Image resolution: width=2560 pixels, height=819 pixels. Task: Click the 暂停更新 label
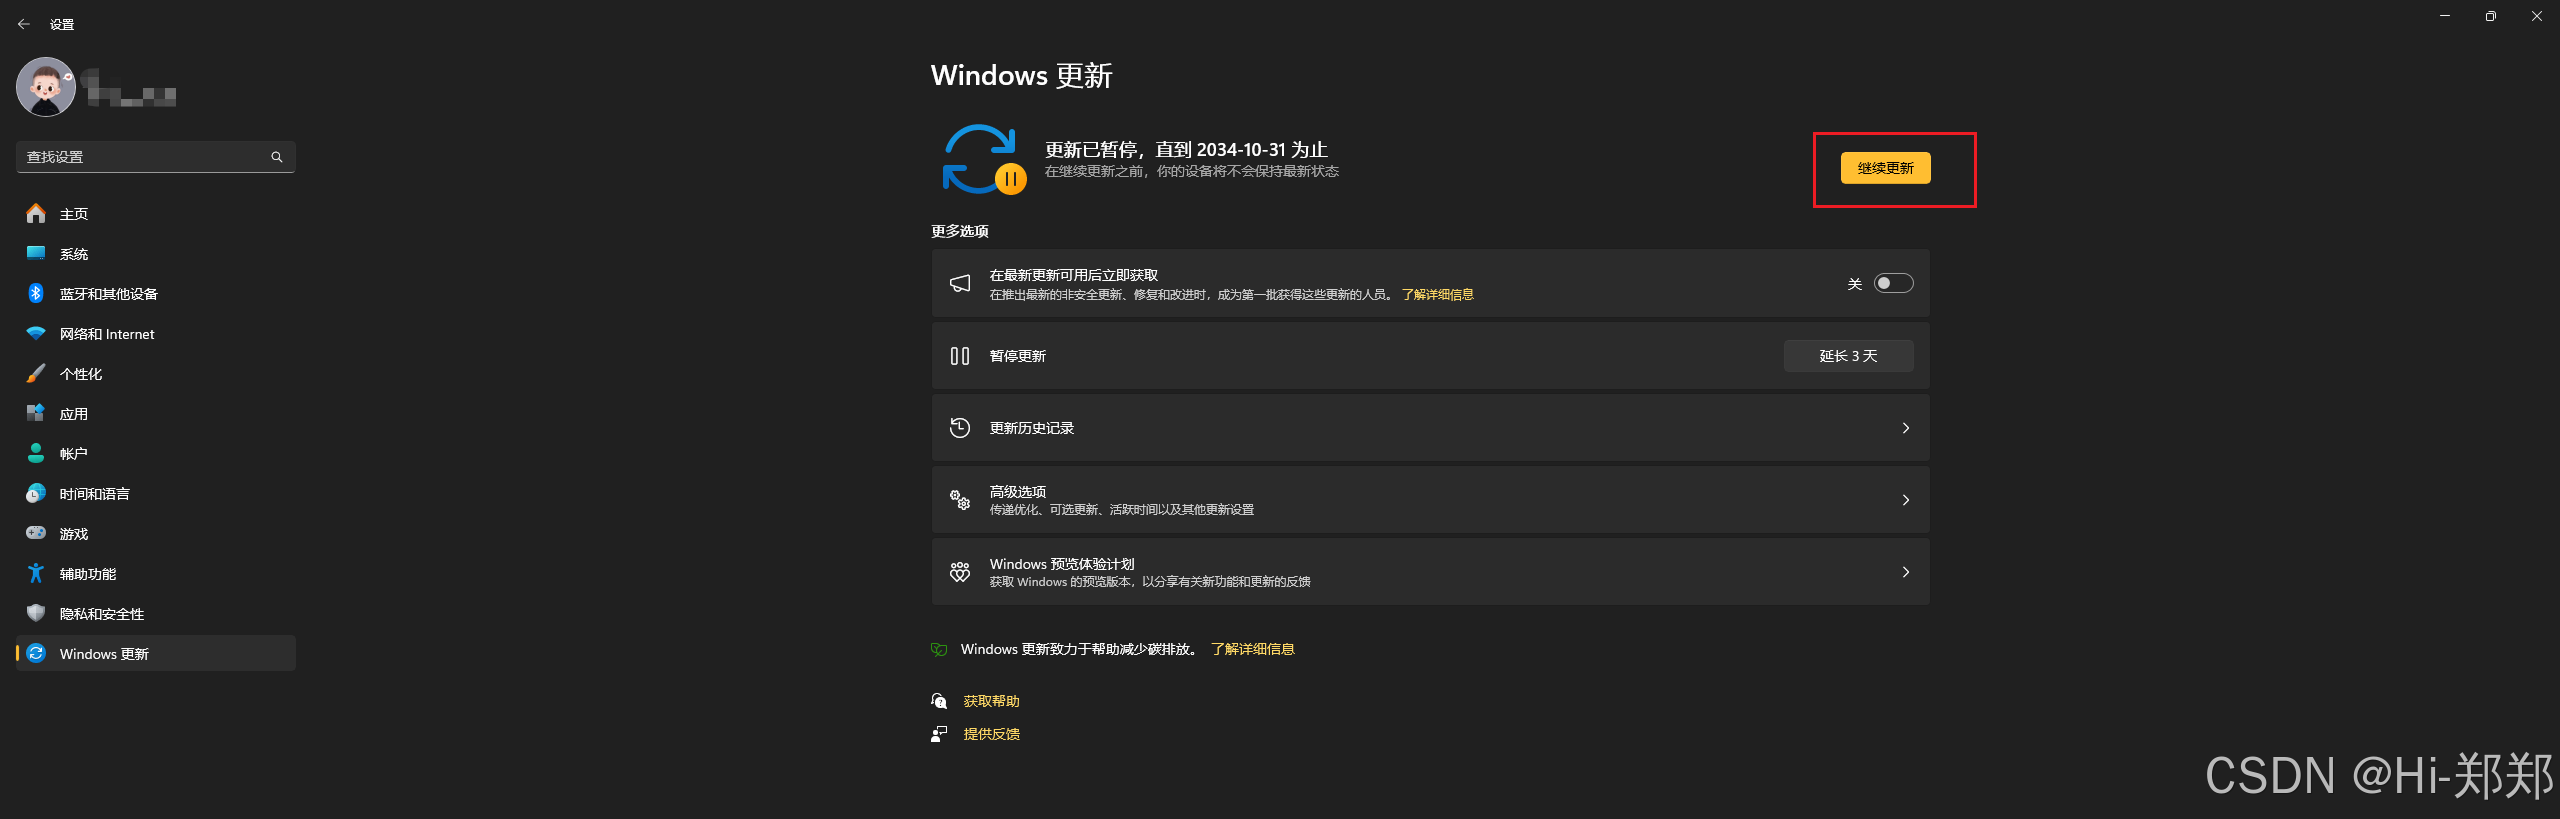click(x=1018, y=356)
